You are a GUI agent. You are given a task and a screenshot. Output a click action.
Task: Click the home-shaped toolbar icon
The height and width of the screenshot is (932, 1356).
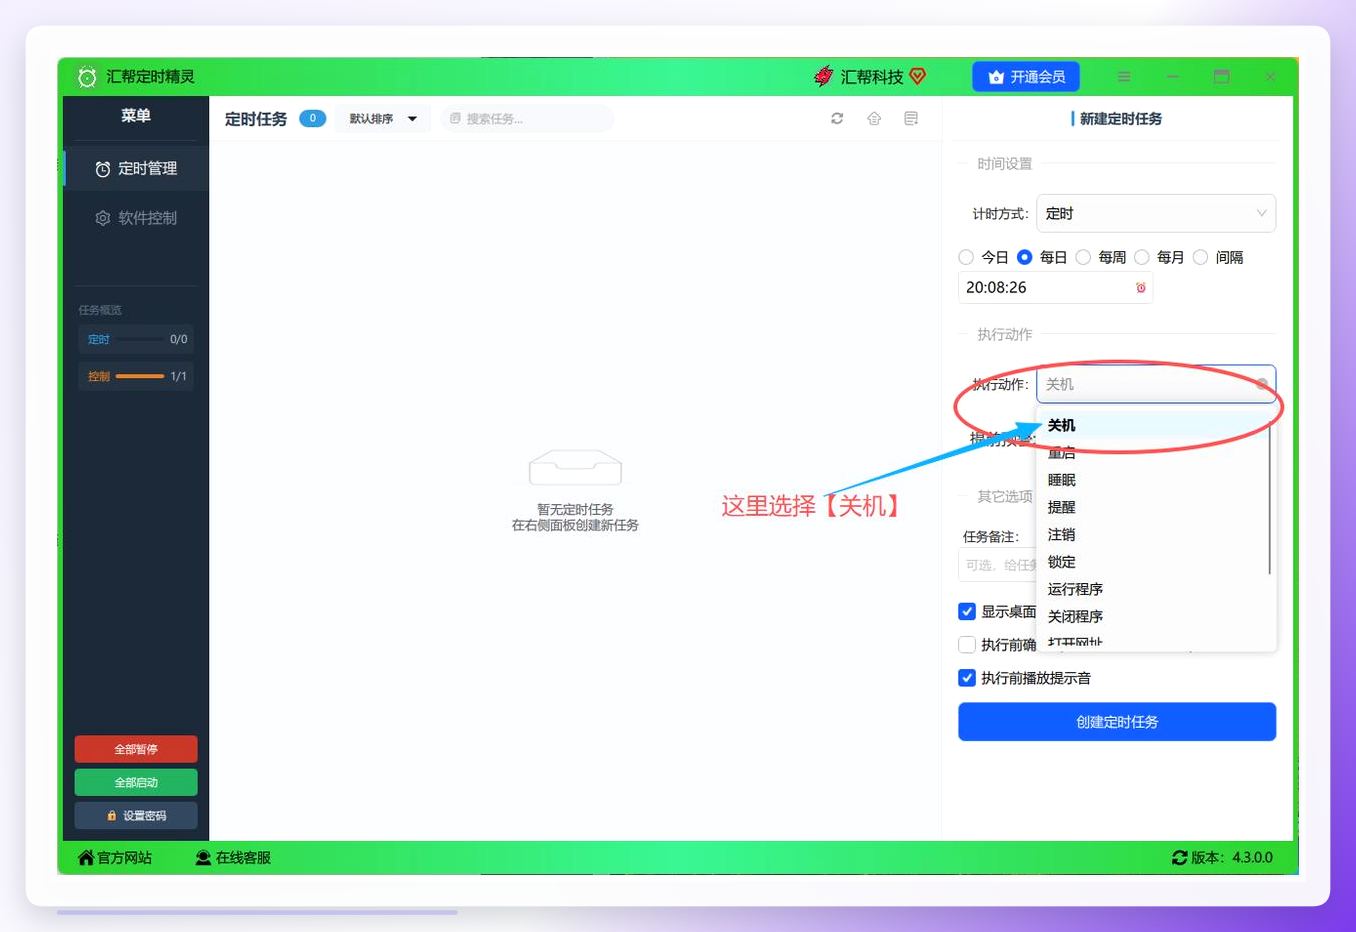[874, 118]
